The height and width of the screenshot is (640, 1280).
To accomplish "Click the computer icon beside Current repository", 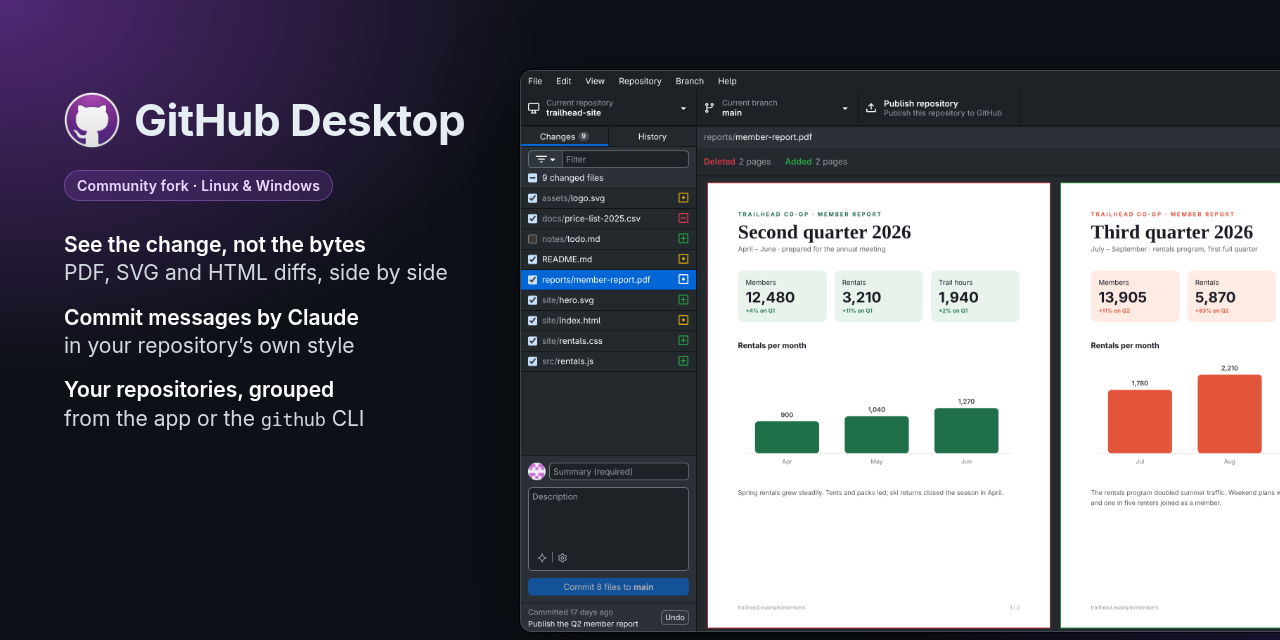I will tap(534, 108).
